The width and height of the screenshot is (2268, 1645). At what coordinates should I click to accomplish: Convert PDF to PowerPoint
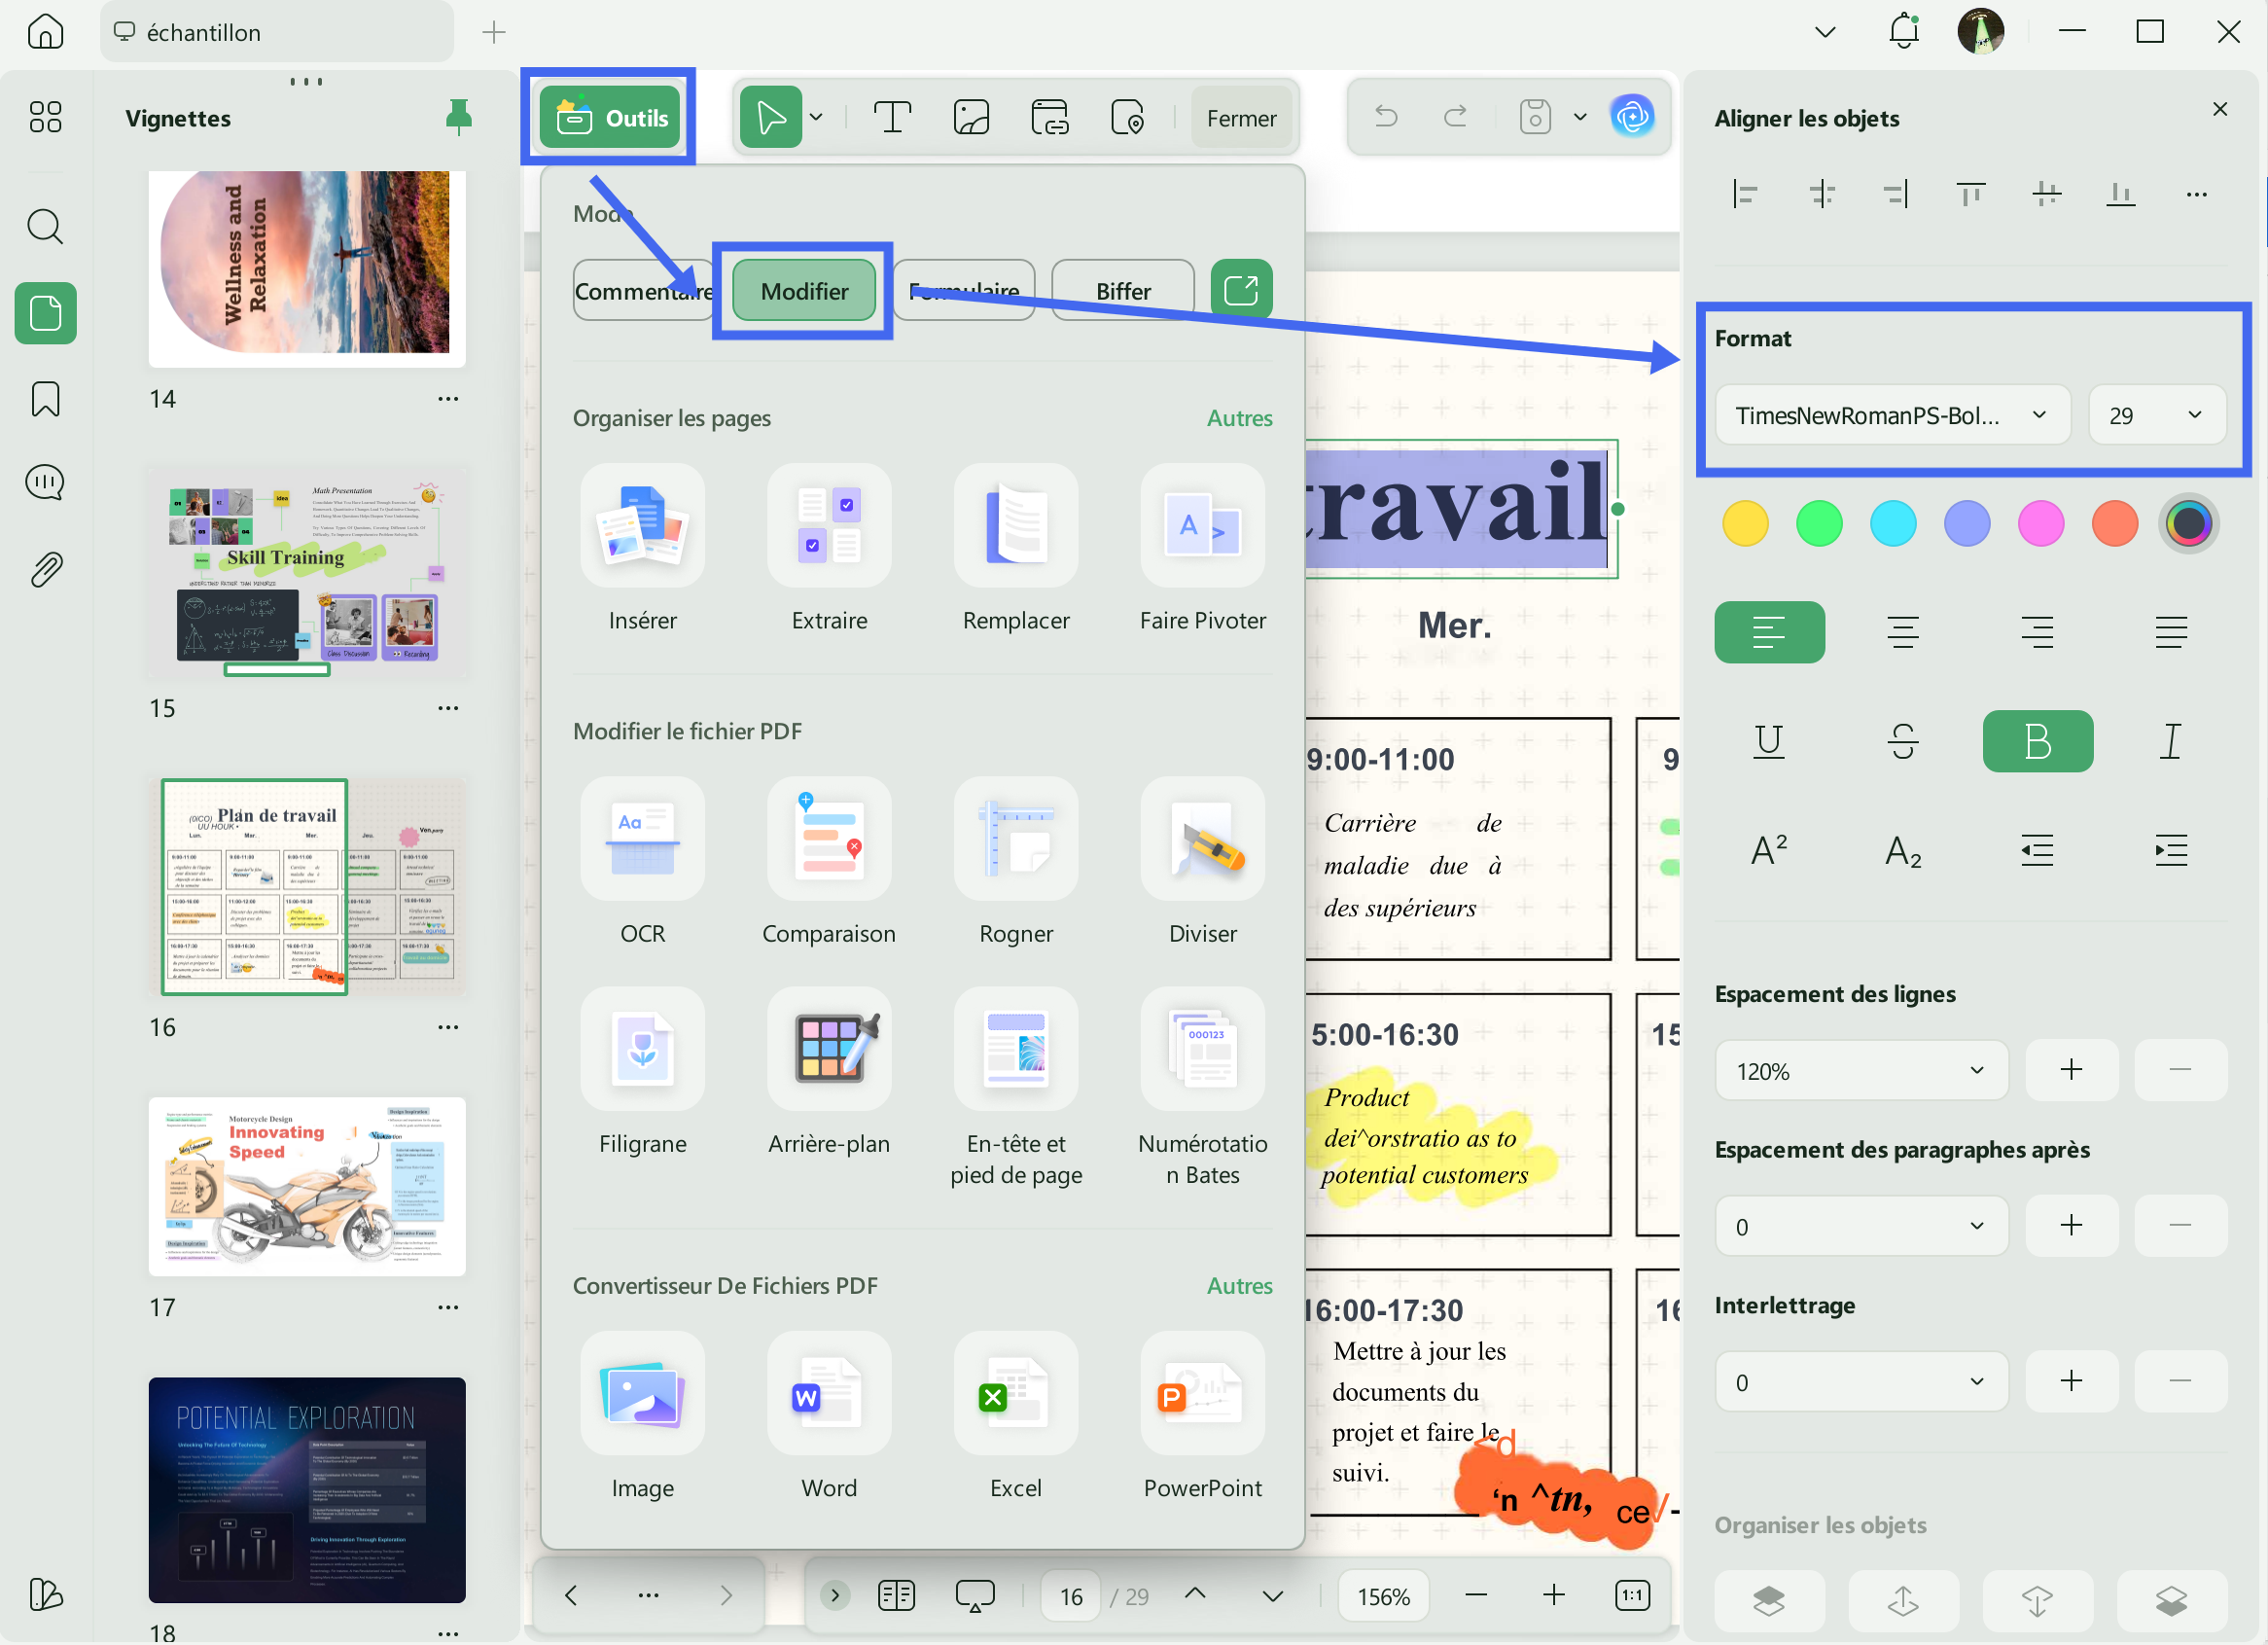coord(1202,1393)
